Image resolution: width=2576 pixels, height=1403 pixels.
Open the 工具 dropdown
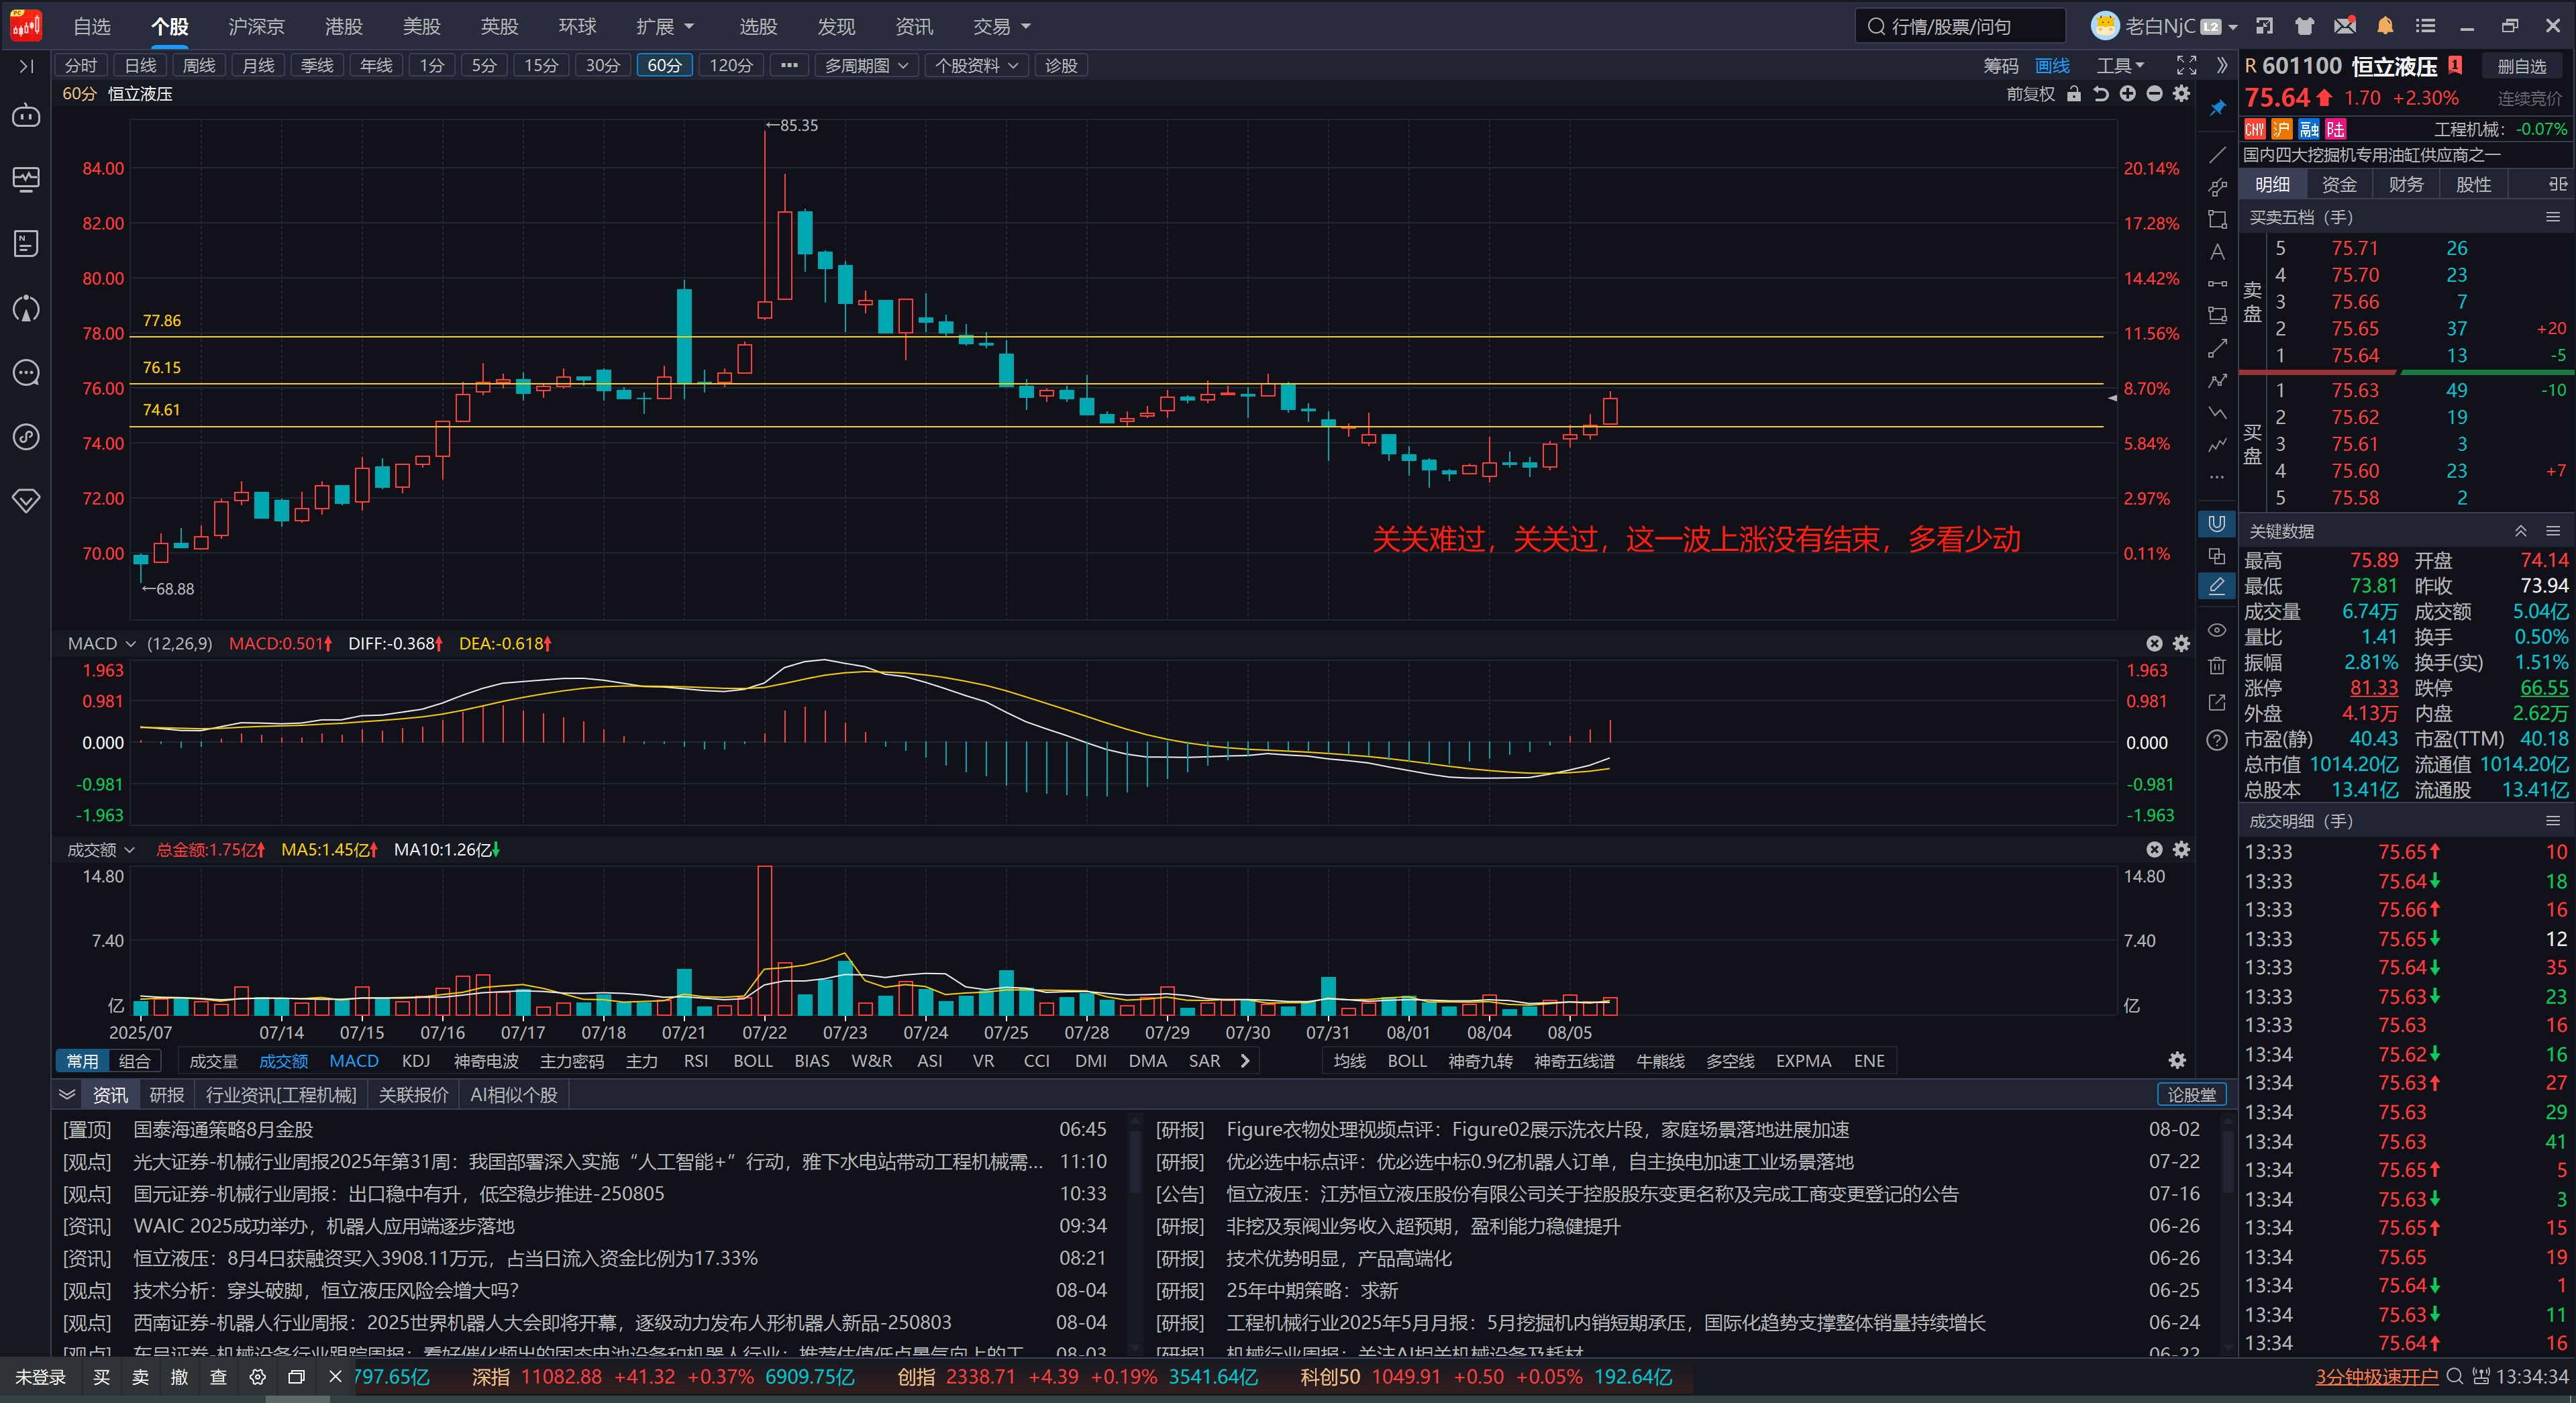pyautogui.click(x=2120, y=66)
